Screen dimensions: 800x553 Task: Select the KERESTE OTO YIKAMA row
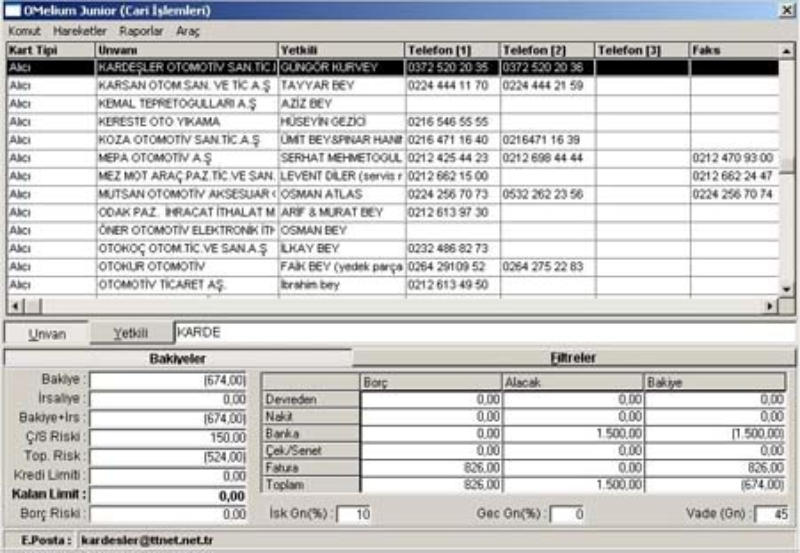393,121
